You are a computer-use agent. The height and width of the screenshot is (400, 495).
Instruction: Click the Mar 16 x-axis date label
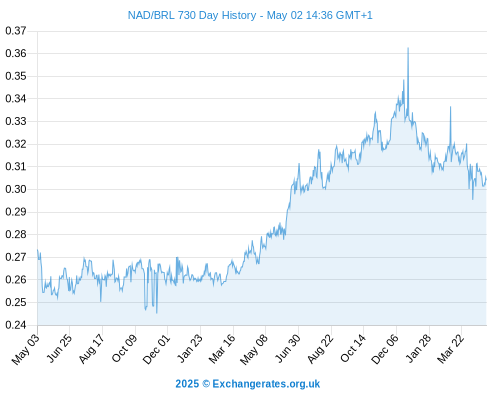coord(222,349)
